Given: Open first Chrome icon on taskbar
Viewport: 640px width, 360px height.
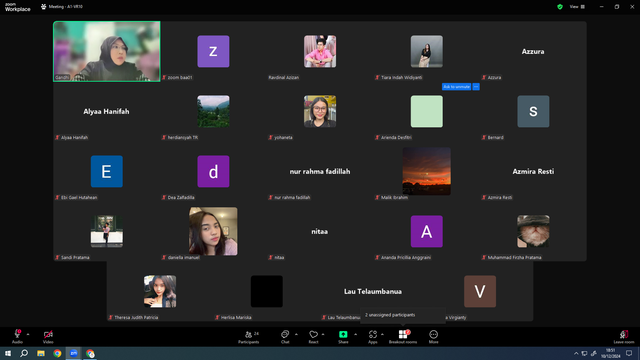Looking at the screenshot, I should coord(57,353).
